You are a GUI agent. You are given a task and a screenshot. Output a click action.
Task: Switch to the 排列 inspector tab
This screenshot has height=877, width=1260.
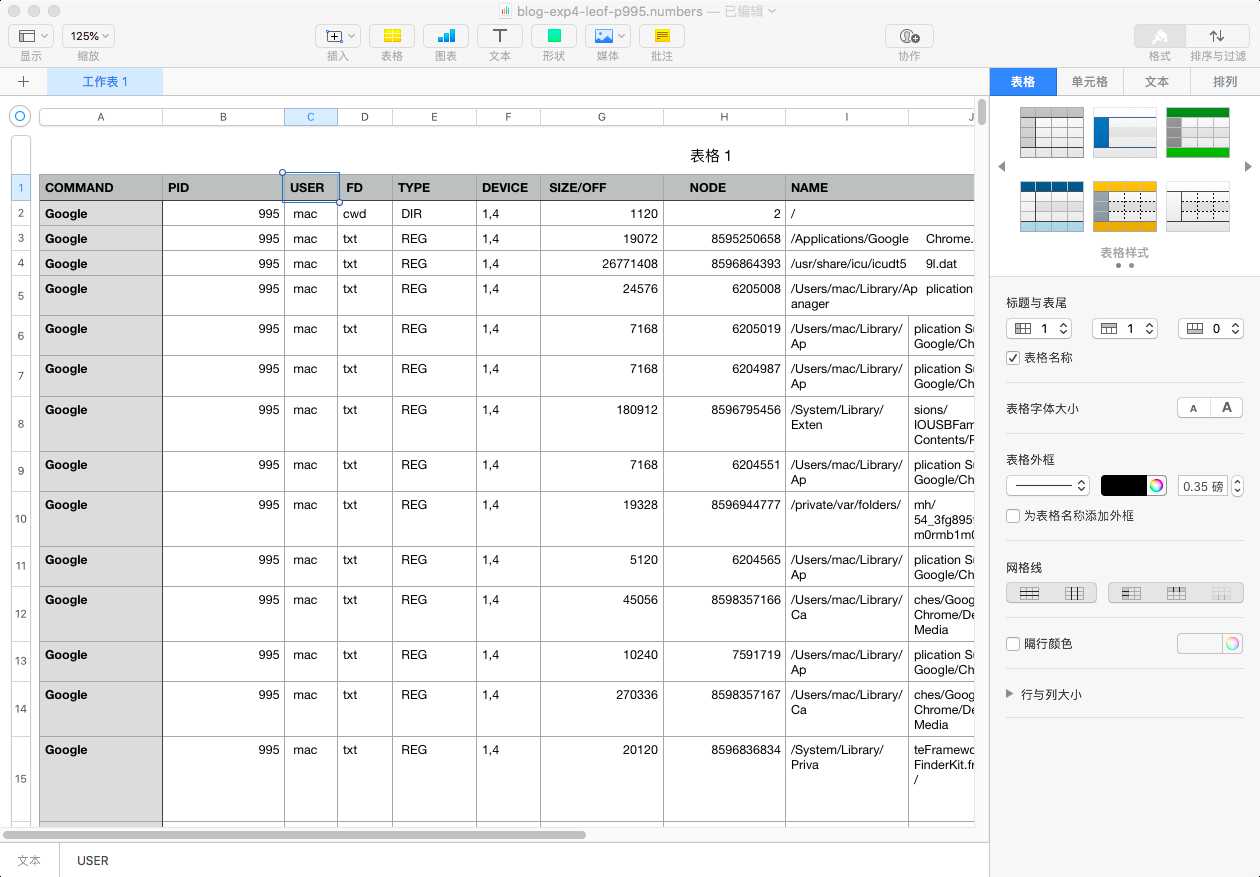[1225, 82]
